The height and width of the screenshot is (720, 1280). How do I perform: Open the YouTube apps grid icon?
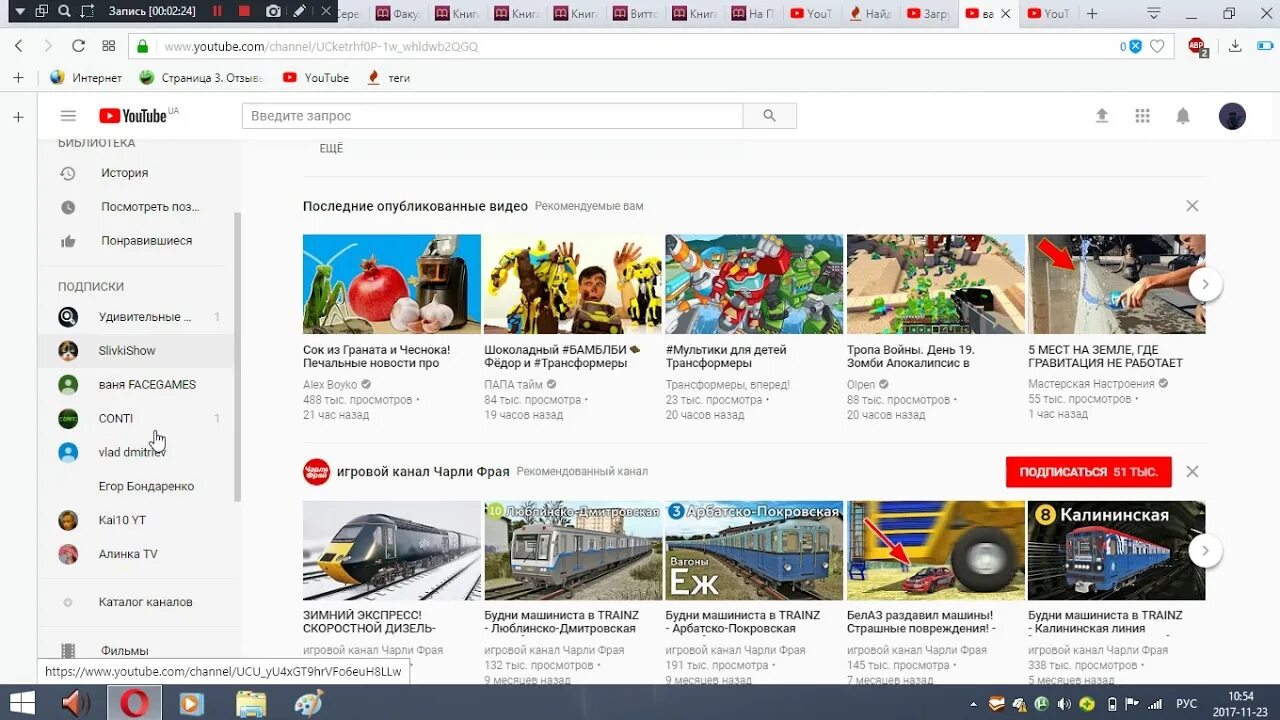click(1142, 116)
